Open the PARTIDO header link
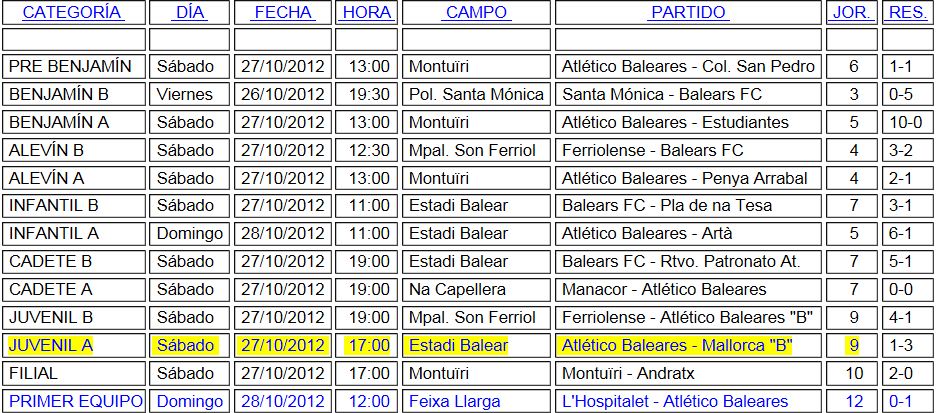This screenshot has width=936, height=413. (688, 13)
